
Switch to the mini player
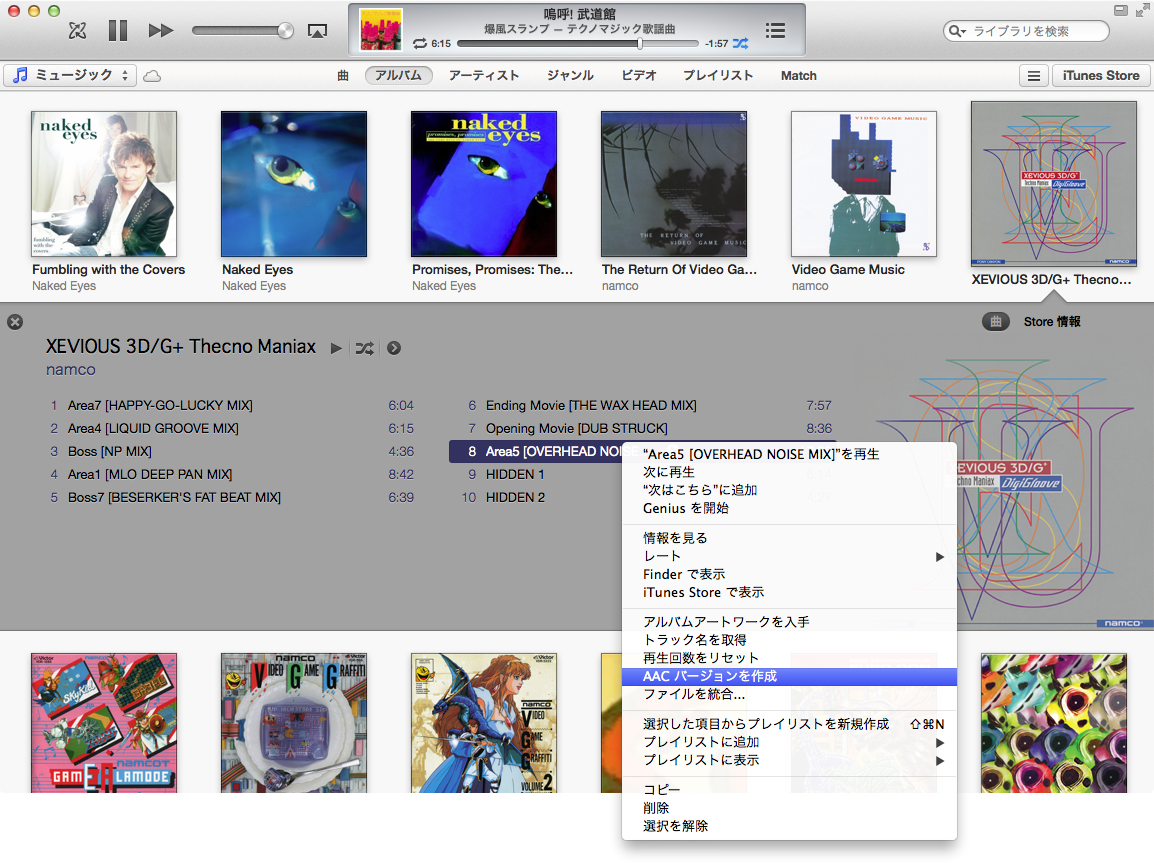[1121, 10]
